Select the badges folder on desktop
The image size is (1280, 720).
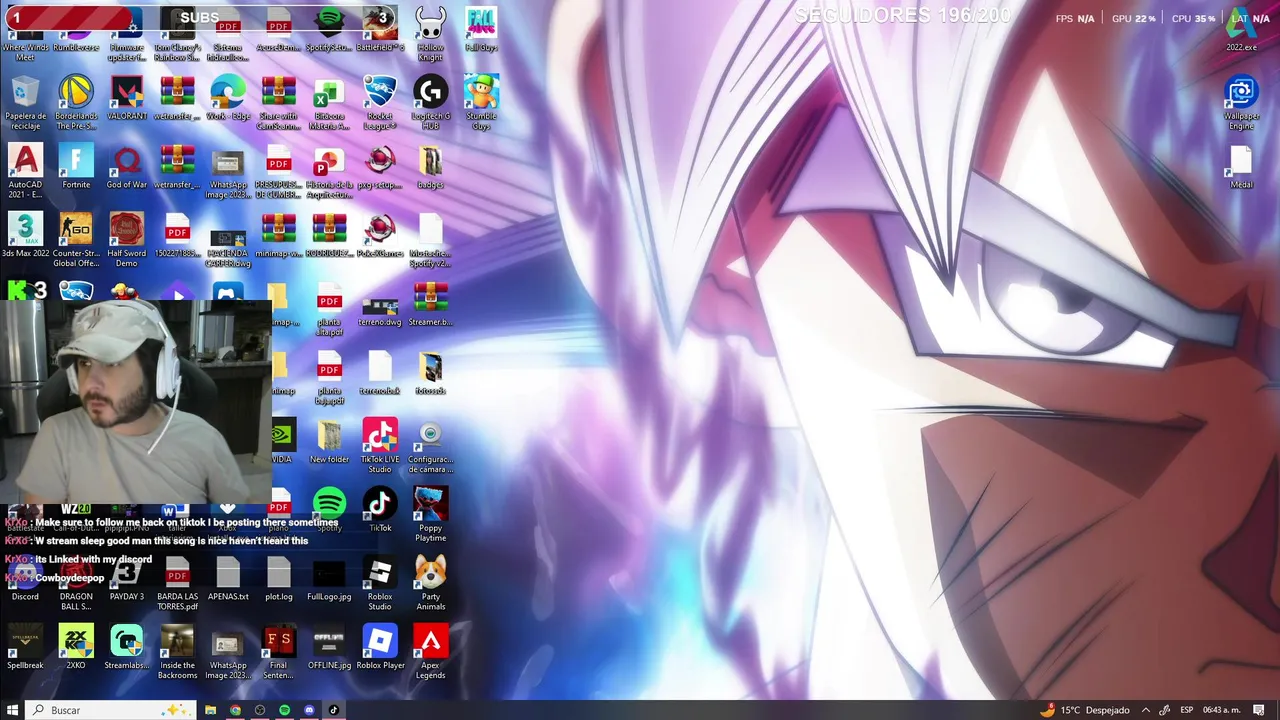(430, 166)
